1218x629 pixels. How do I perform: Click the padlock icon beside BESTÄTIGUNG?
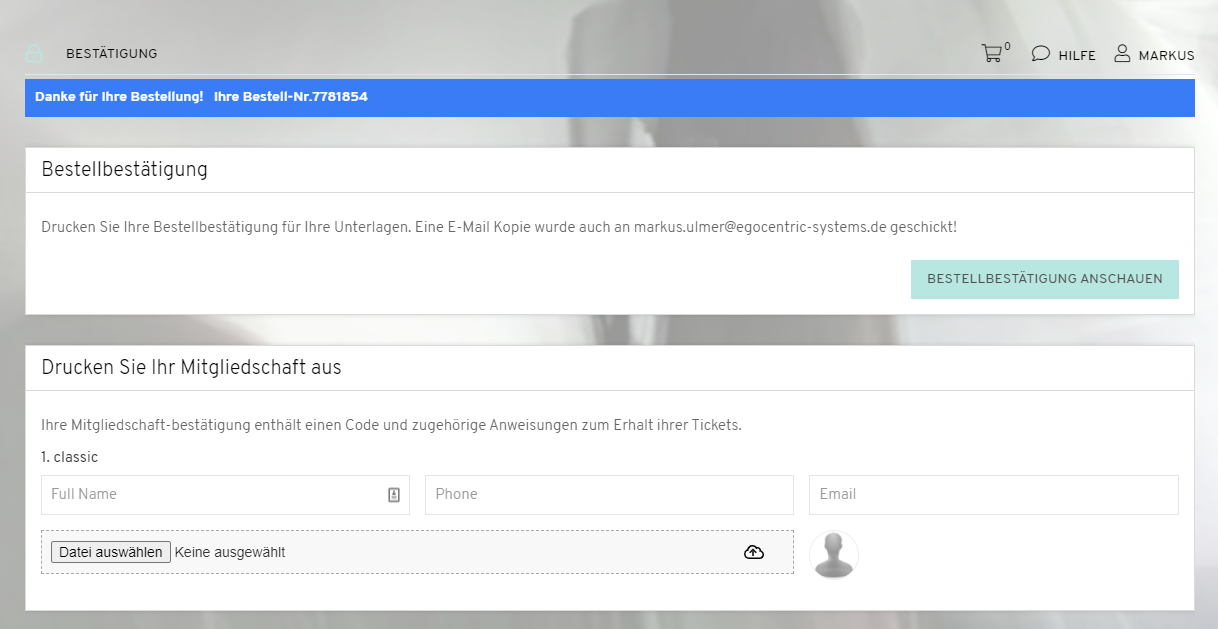coord(34,54)
